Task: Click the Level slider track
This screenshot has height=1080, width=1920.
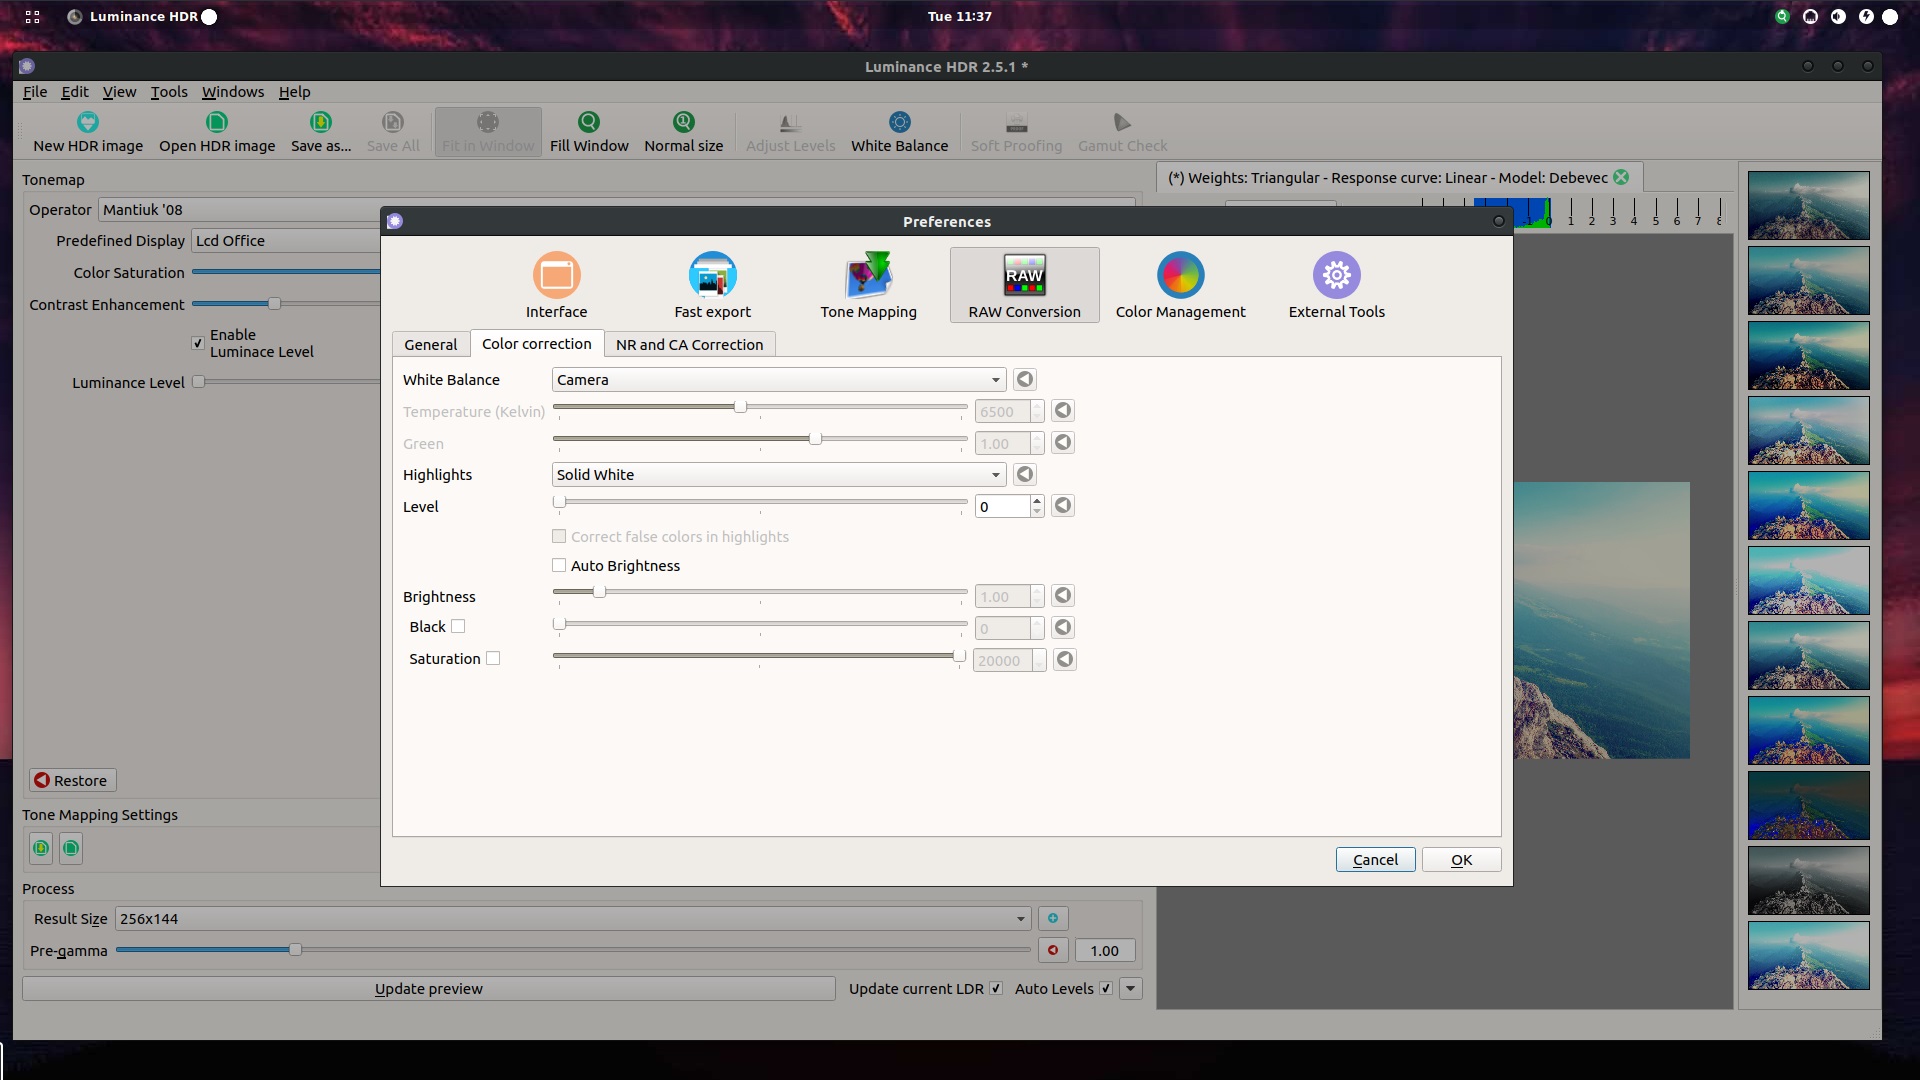Action: [760, 502]
